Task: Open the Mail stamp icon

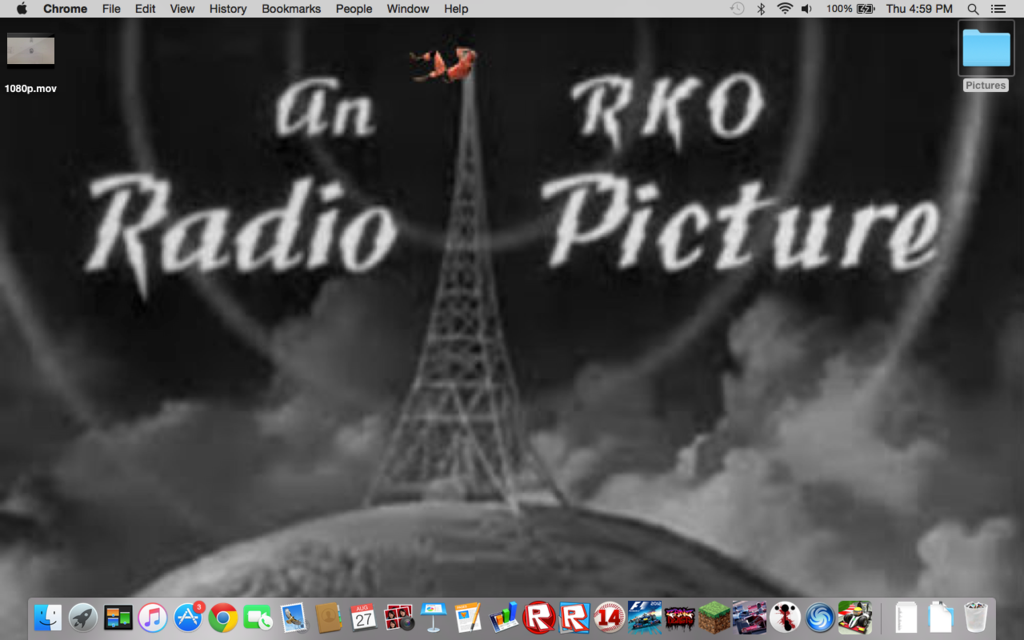Action: point(293,617)
